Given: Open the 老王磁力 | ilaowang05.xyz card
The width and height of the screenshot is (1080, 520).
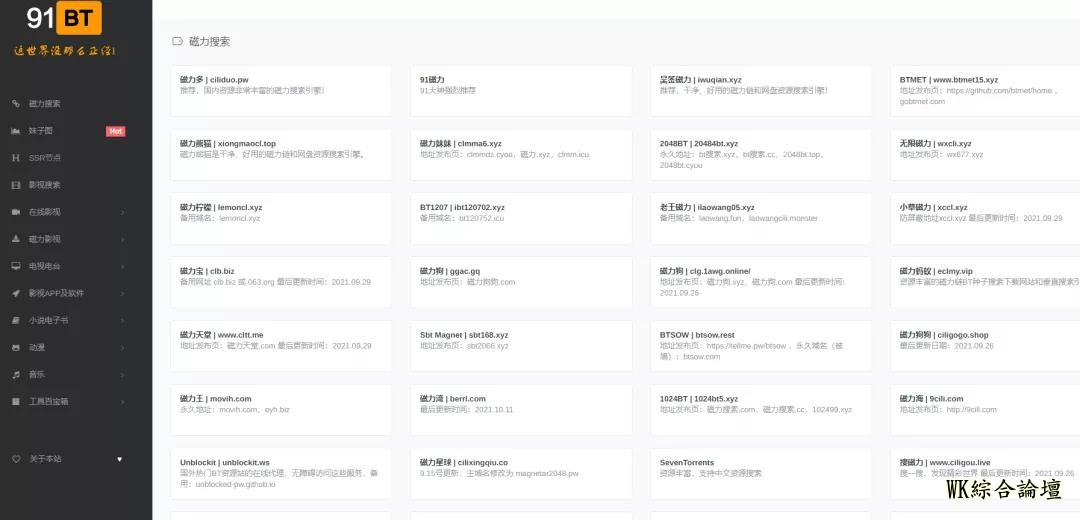Looking at the screenshot, I should click(761, 218).
